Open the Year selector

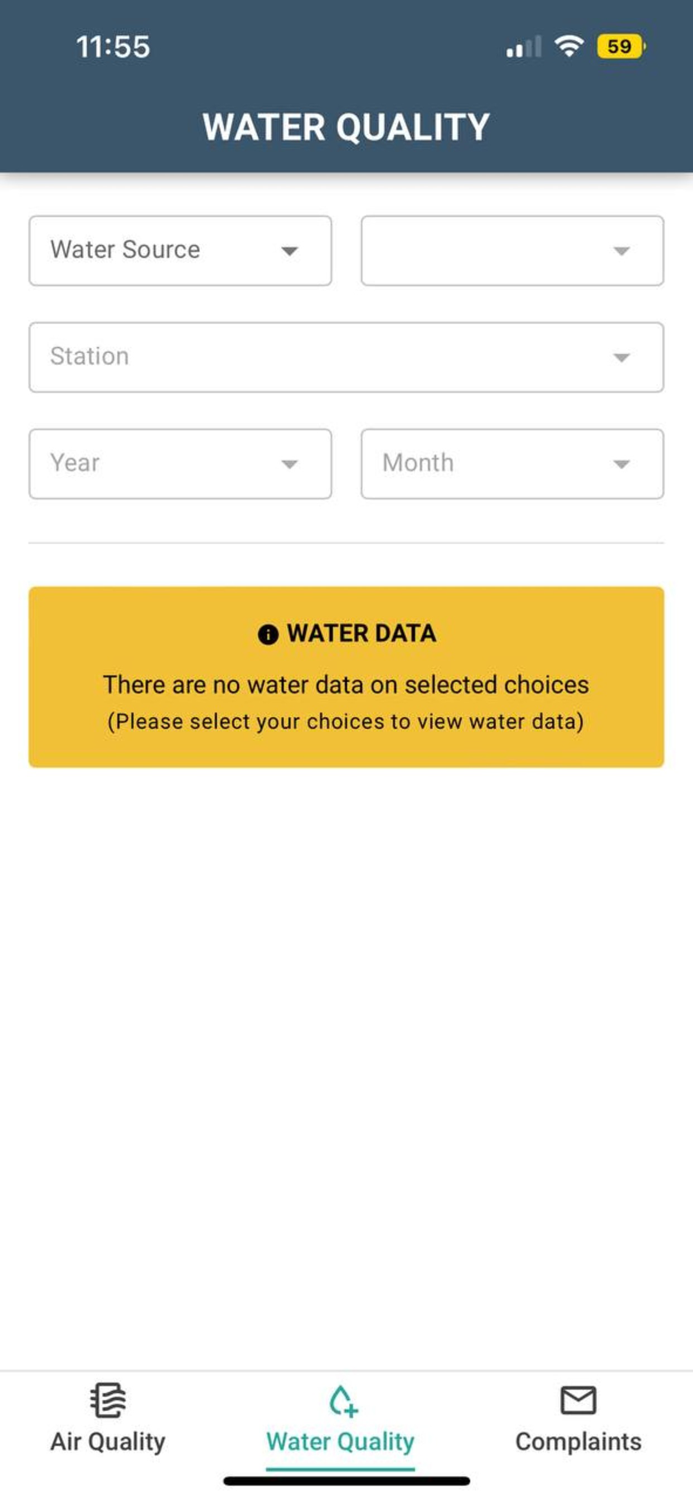point(180,463)
